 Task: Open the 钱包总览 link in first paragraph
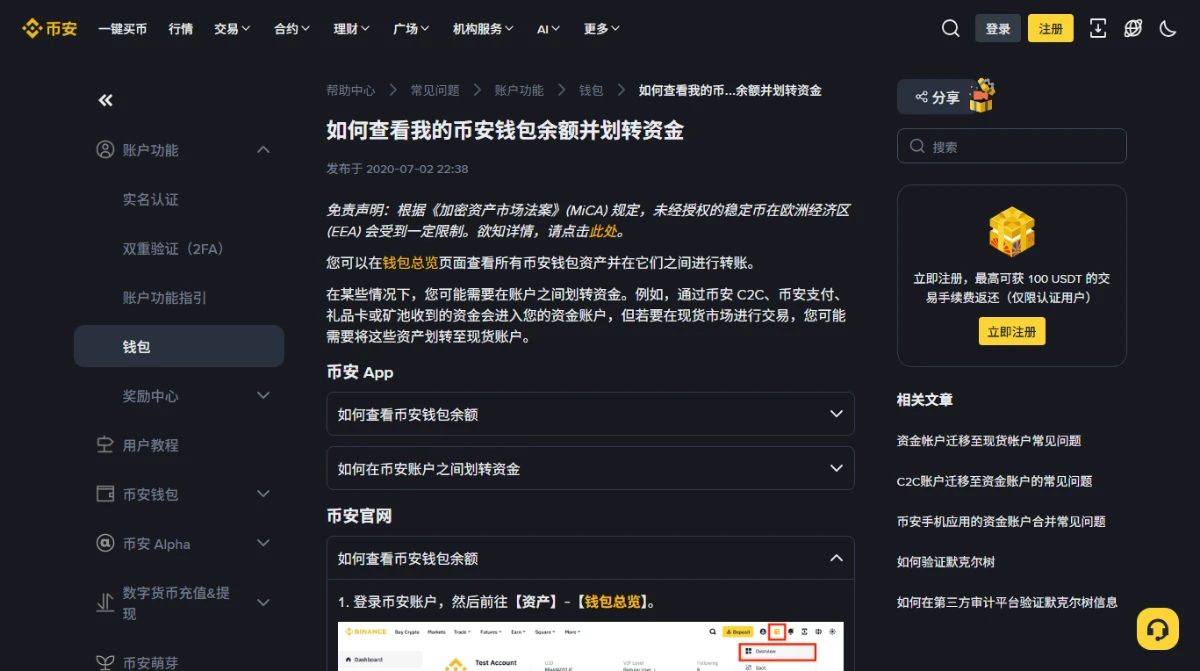click(411, 263)
